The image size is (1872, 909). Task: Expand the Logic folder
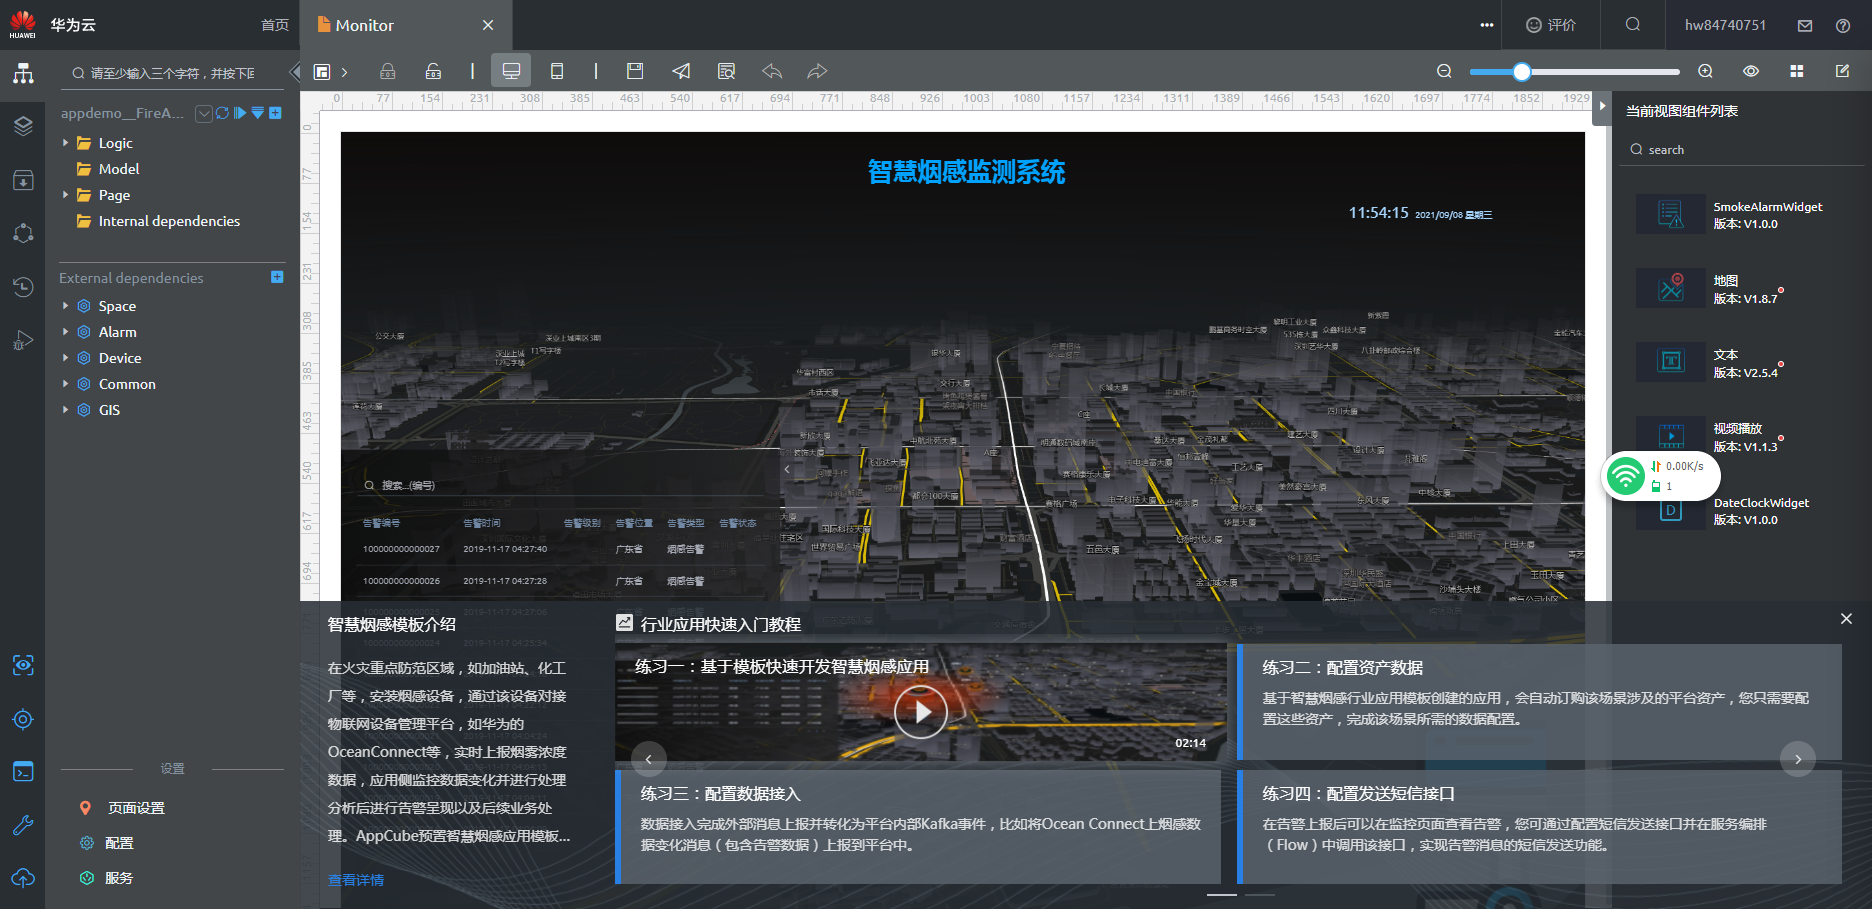pyautogui.click(x=66, y=143)
